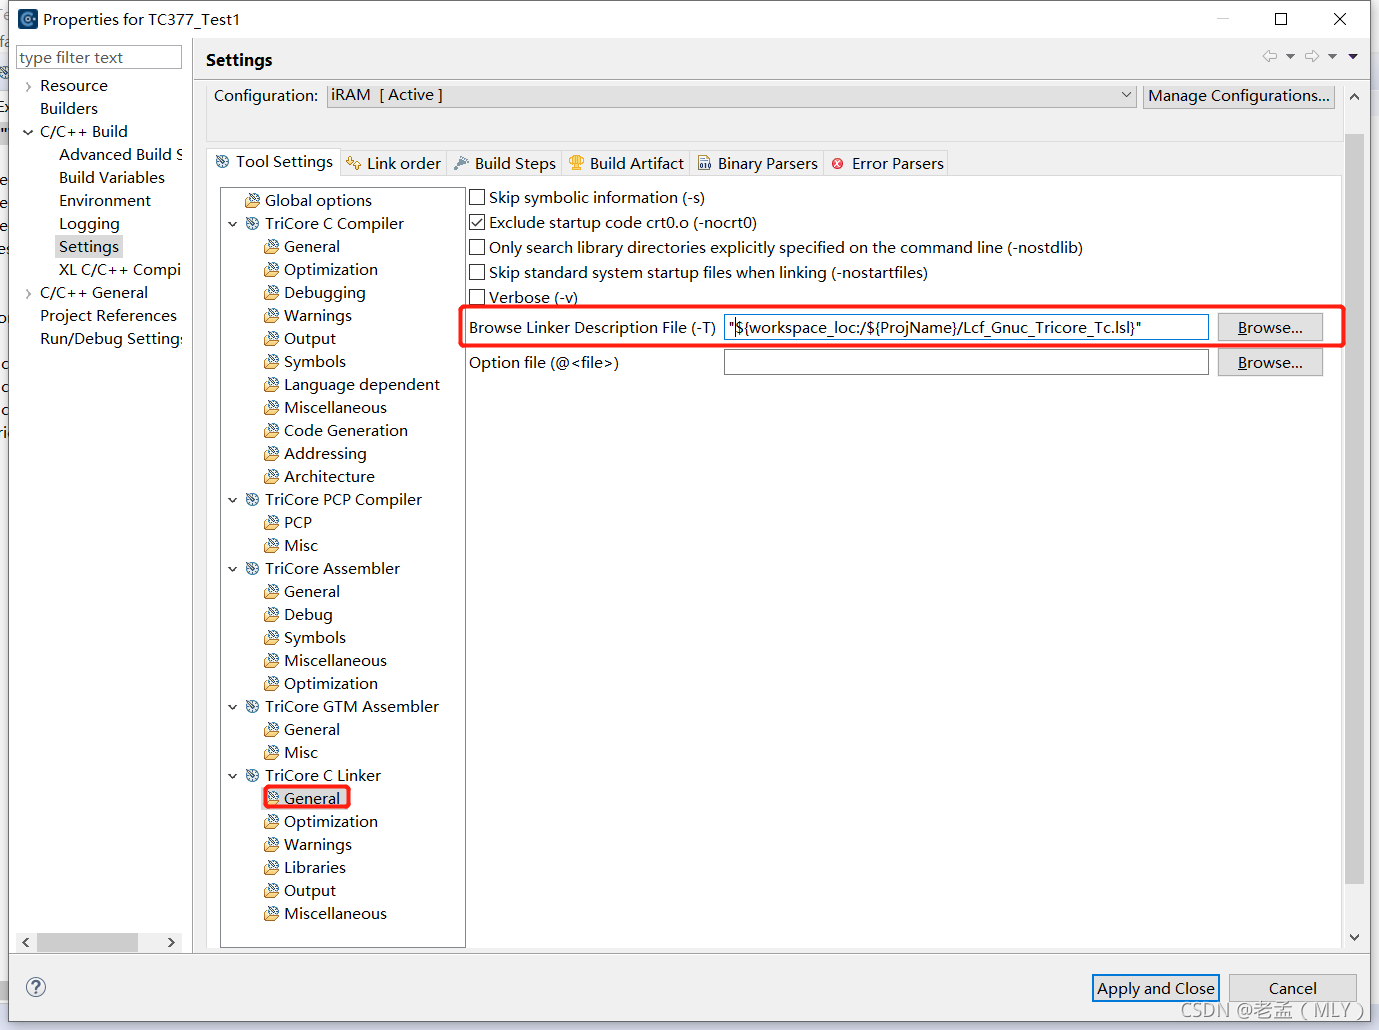
Task: Switch to the Link order tab
Action: pyautogui.click(x=393, y=163)
